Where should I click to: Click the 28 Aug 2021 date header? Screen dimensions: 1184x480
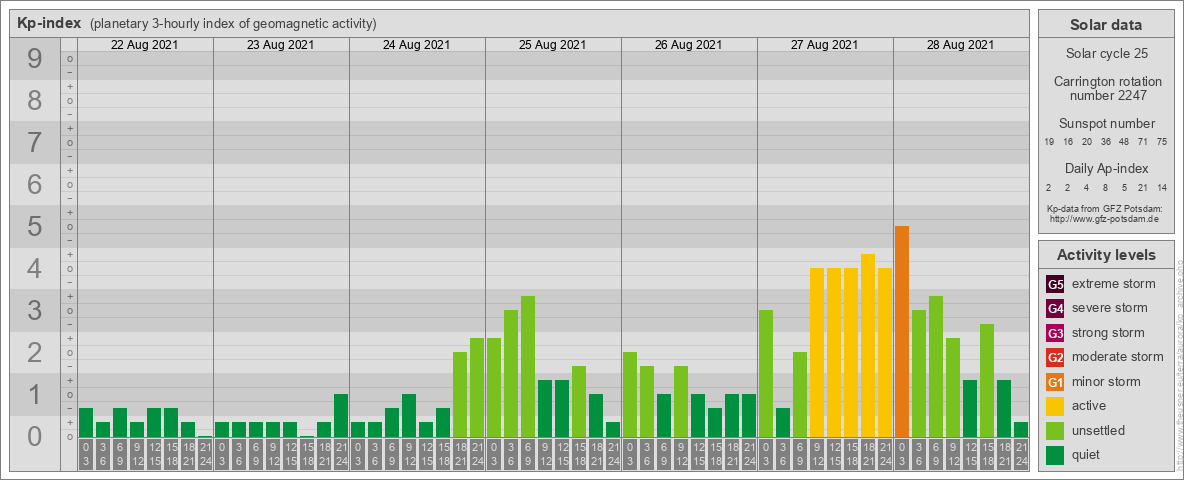pyautogui.click(x=961, y=45)
